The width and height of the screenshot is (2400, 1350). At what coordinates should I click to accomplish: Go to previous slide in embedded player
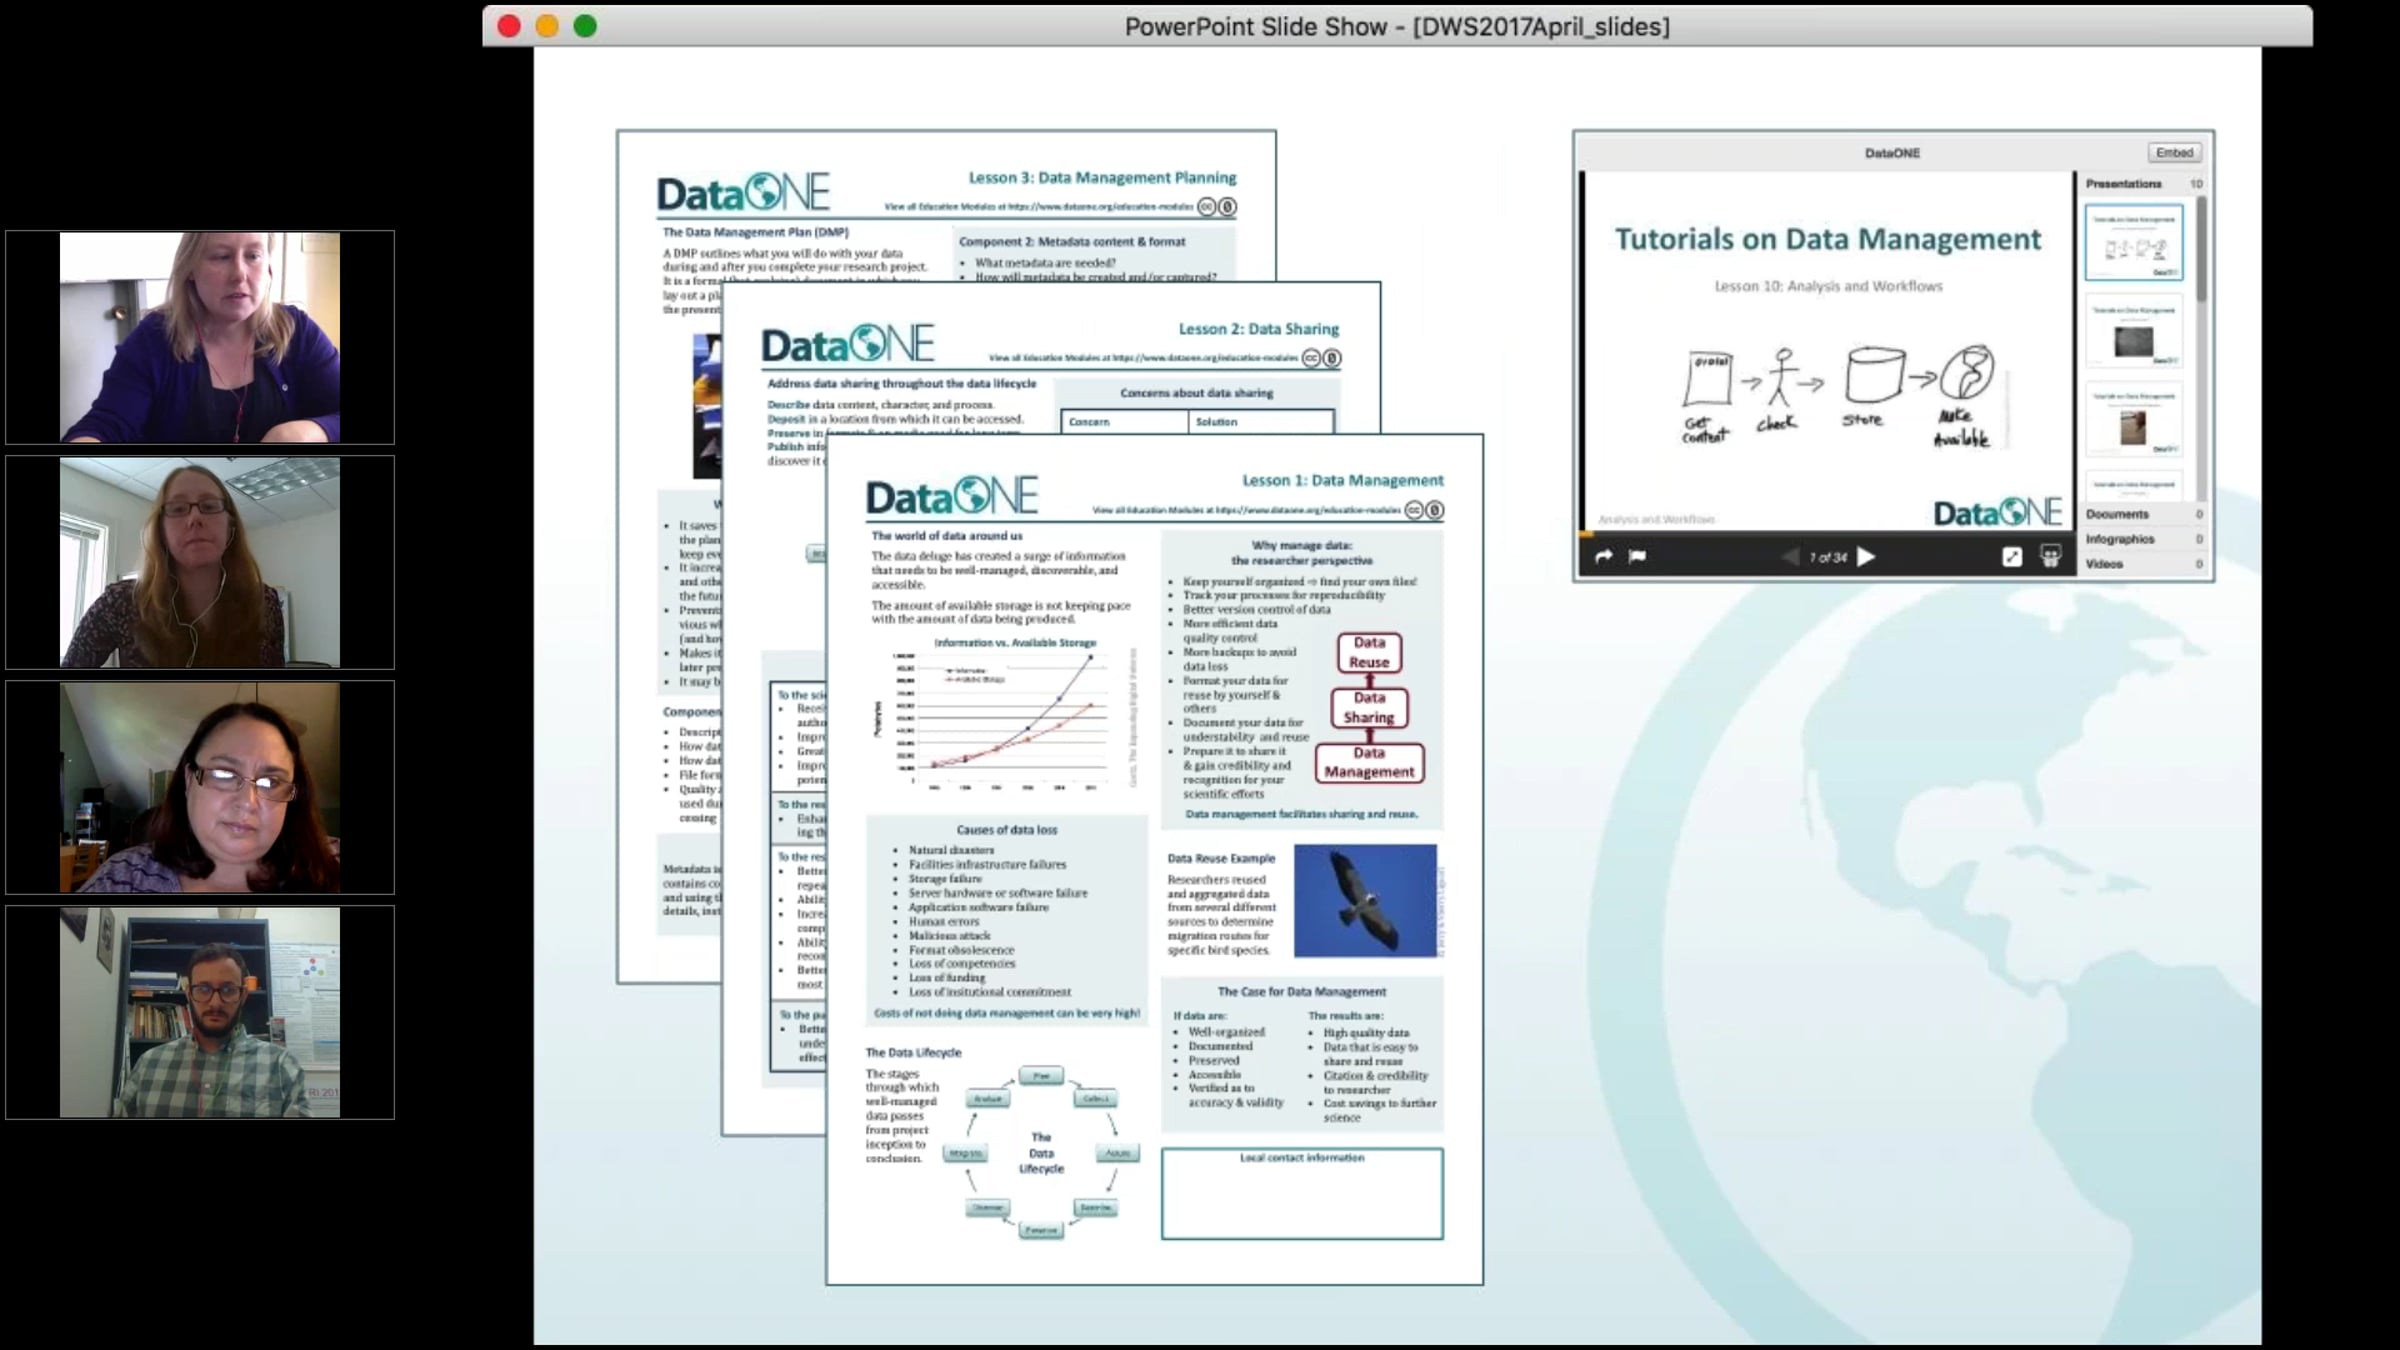tap(1789, 557)
